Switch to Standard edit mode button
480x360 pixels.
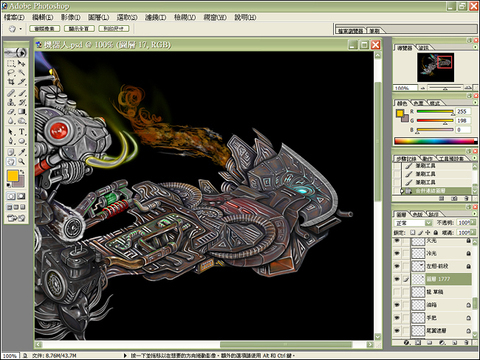(11, 196)
